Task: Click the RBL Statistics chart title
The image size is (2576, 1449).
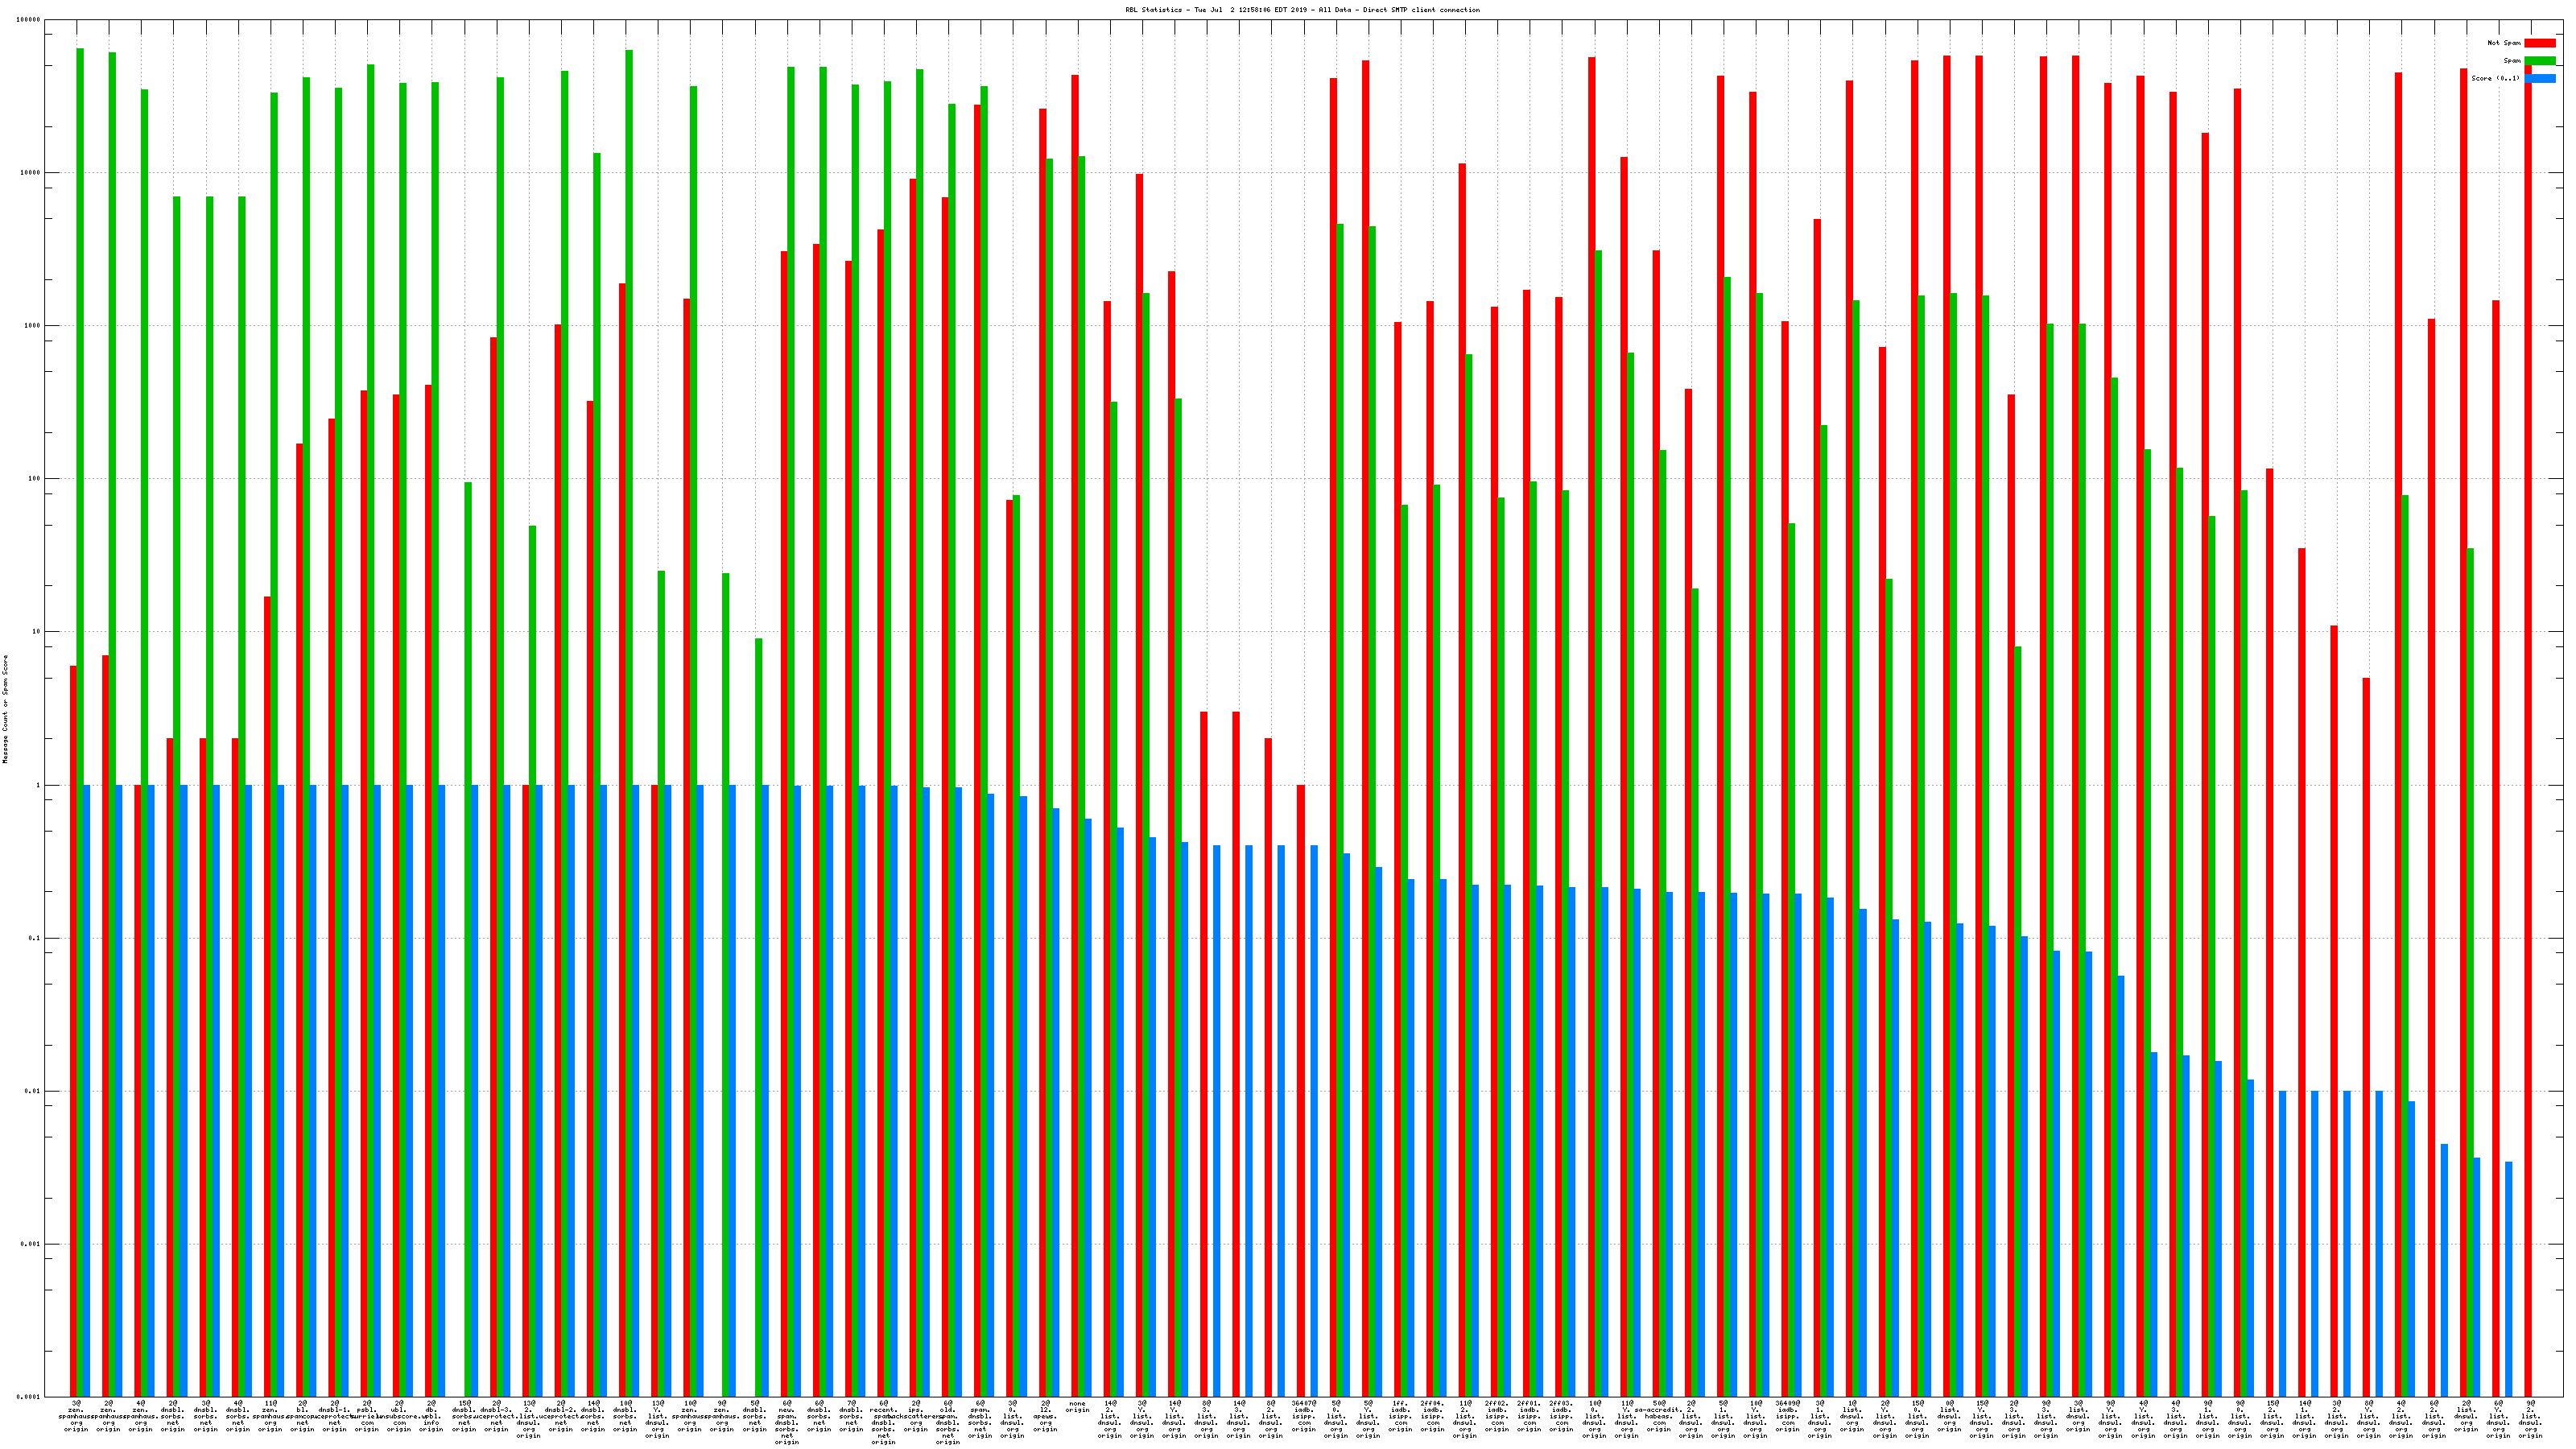Action: [1302, 10]
